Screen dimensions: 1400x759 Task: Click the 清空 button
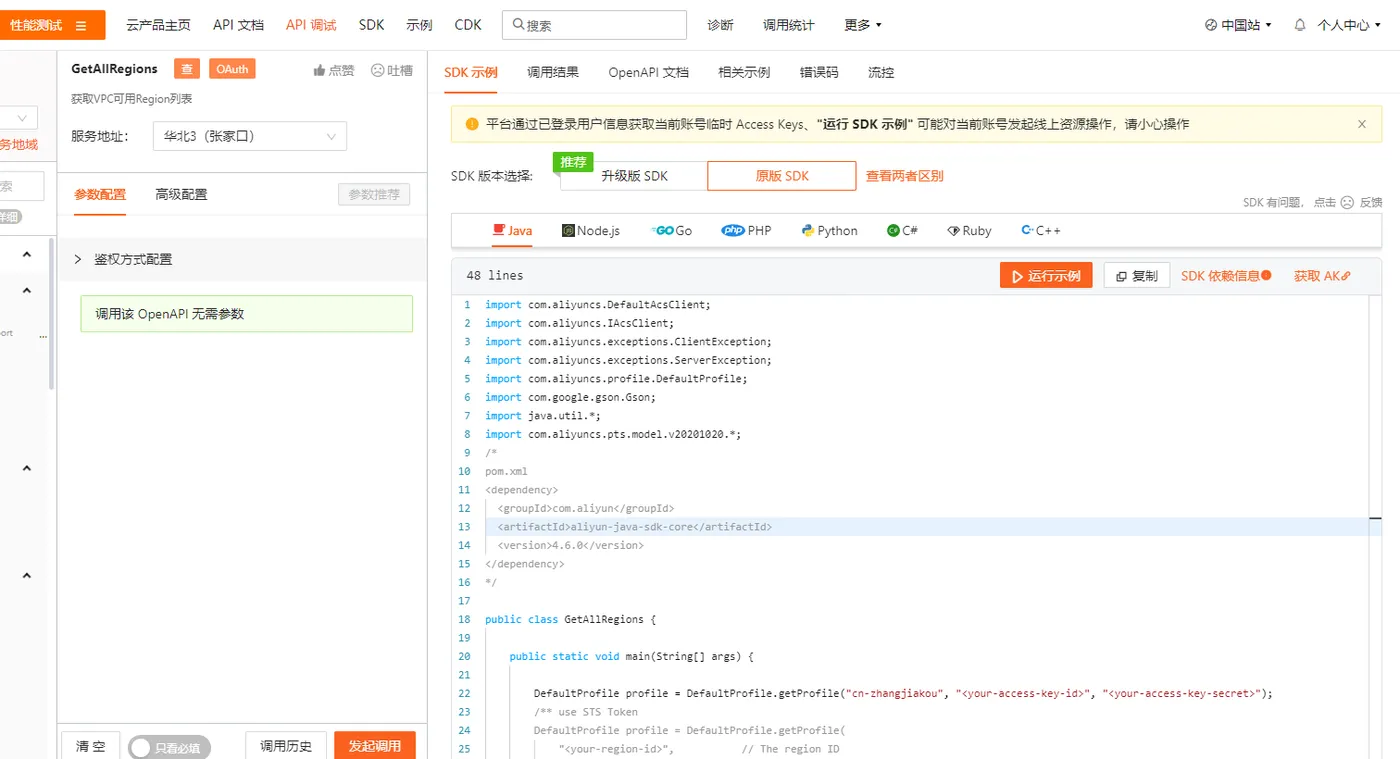pos(91,746)
